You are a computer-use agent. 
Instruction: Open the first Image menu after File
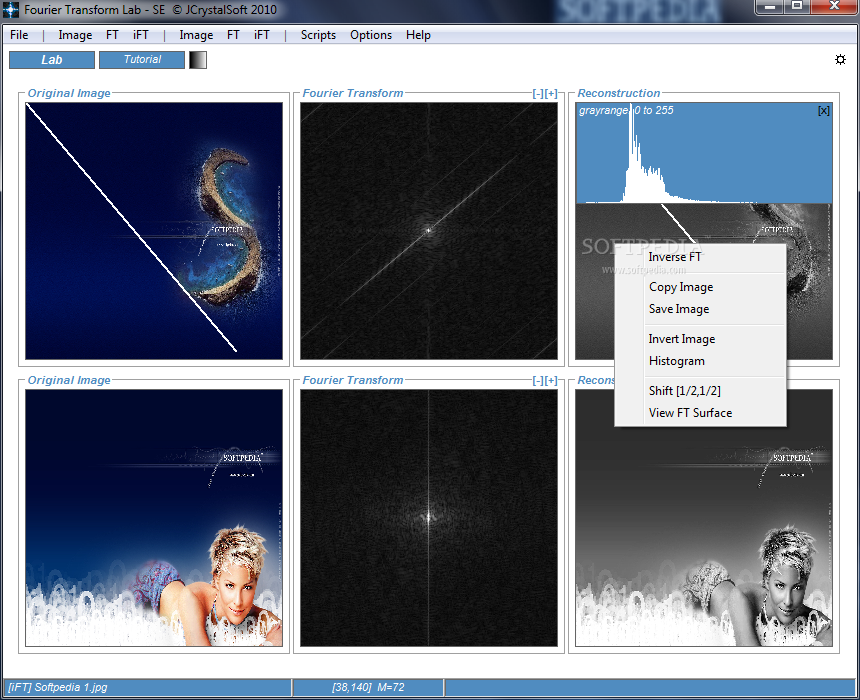(75, 35)
